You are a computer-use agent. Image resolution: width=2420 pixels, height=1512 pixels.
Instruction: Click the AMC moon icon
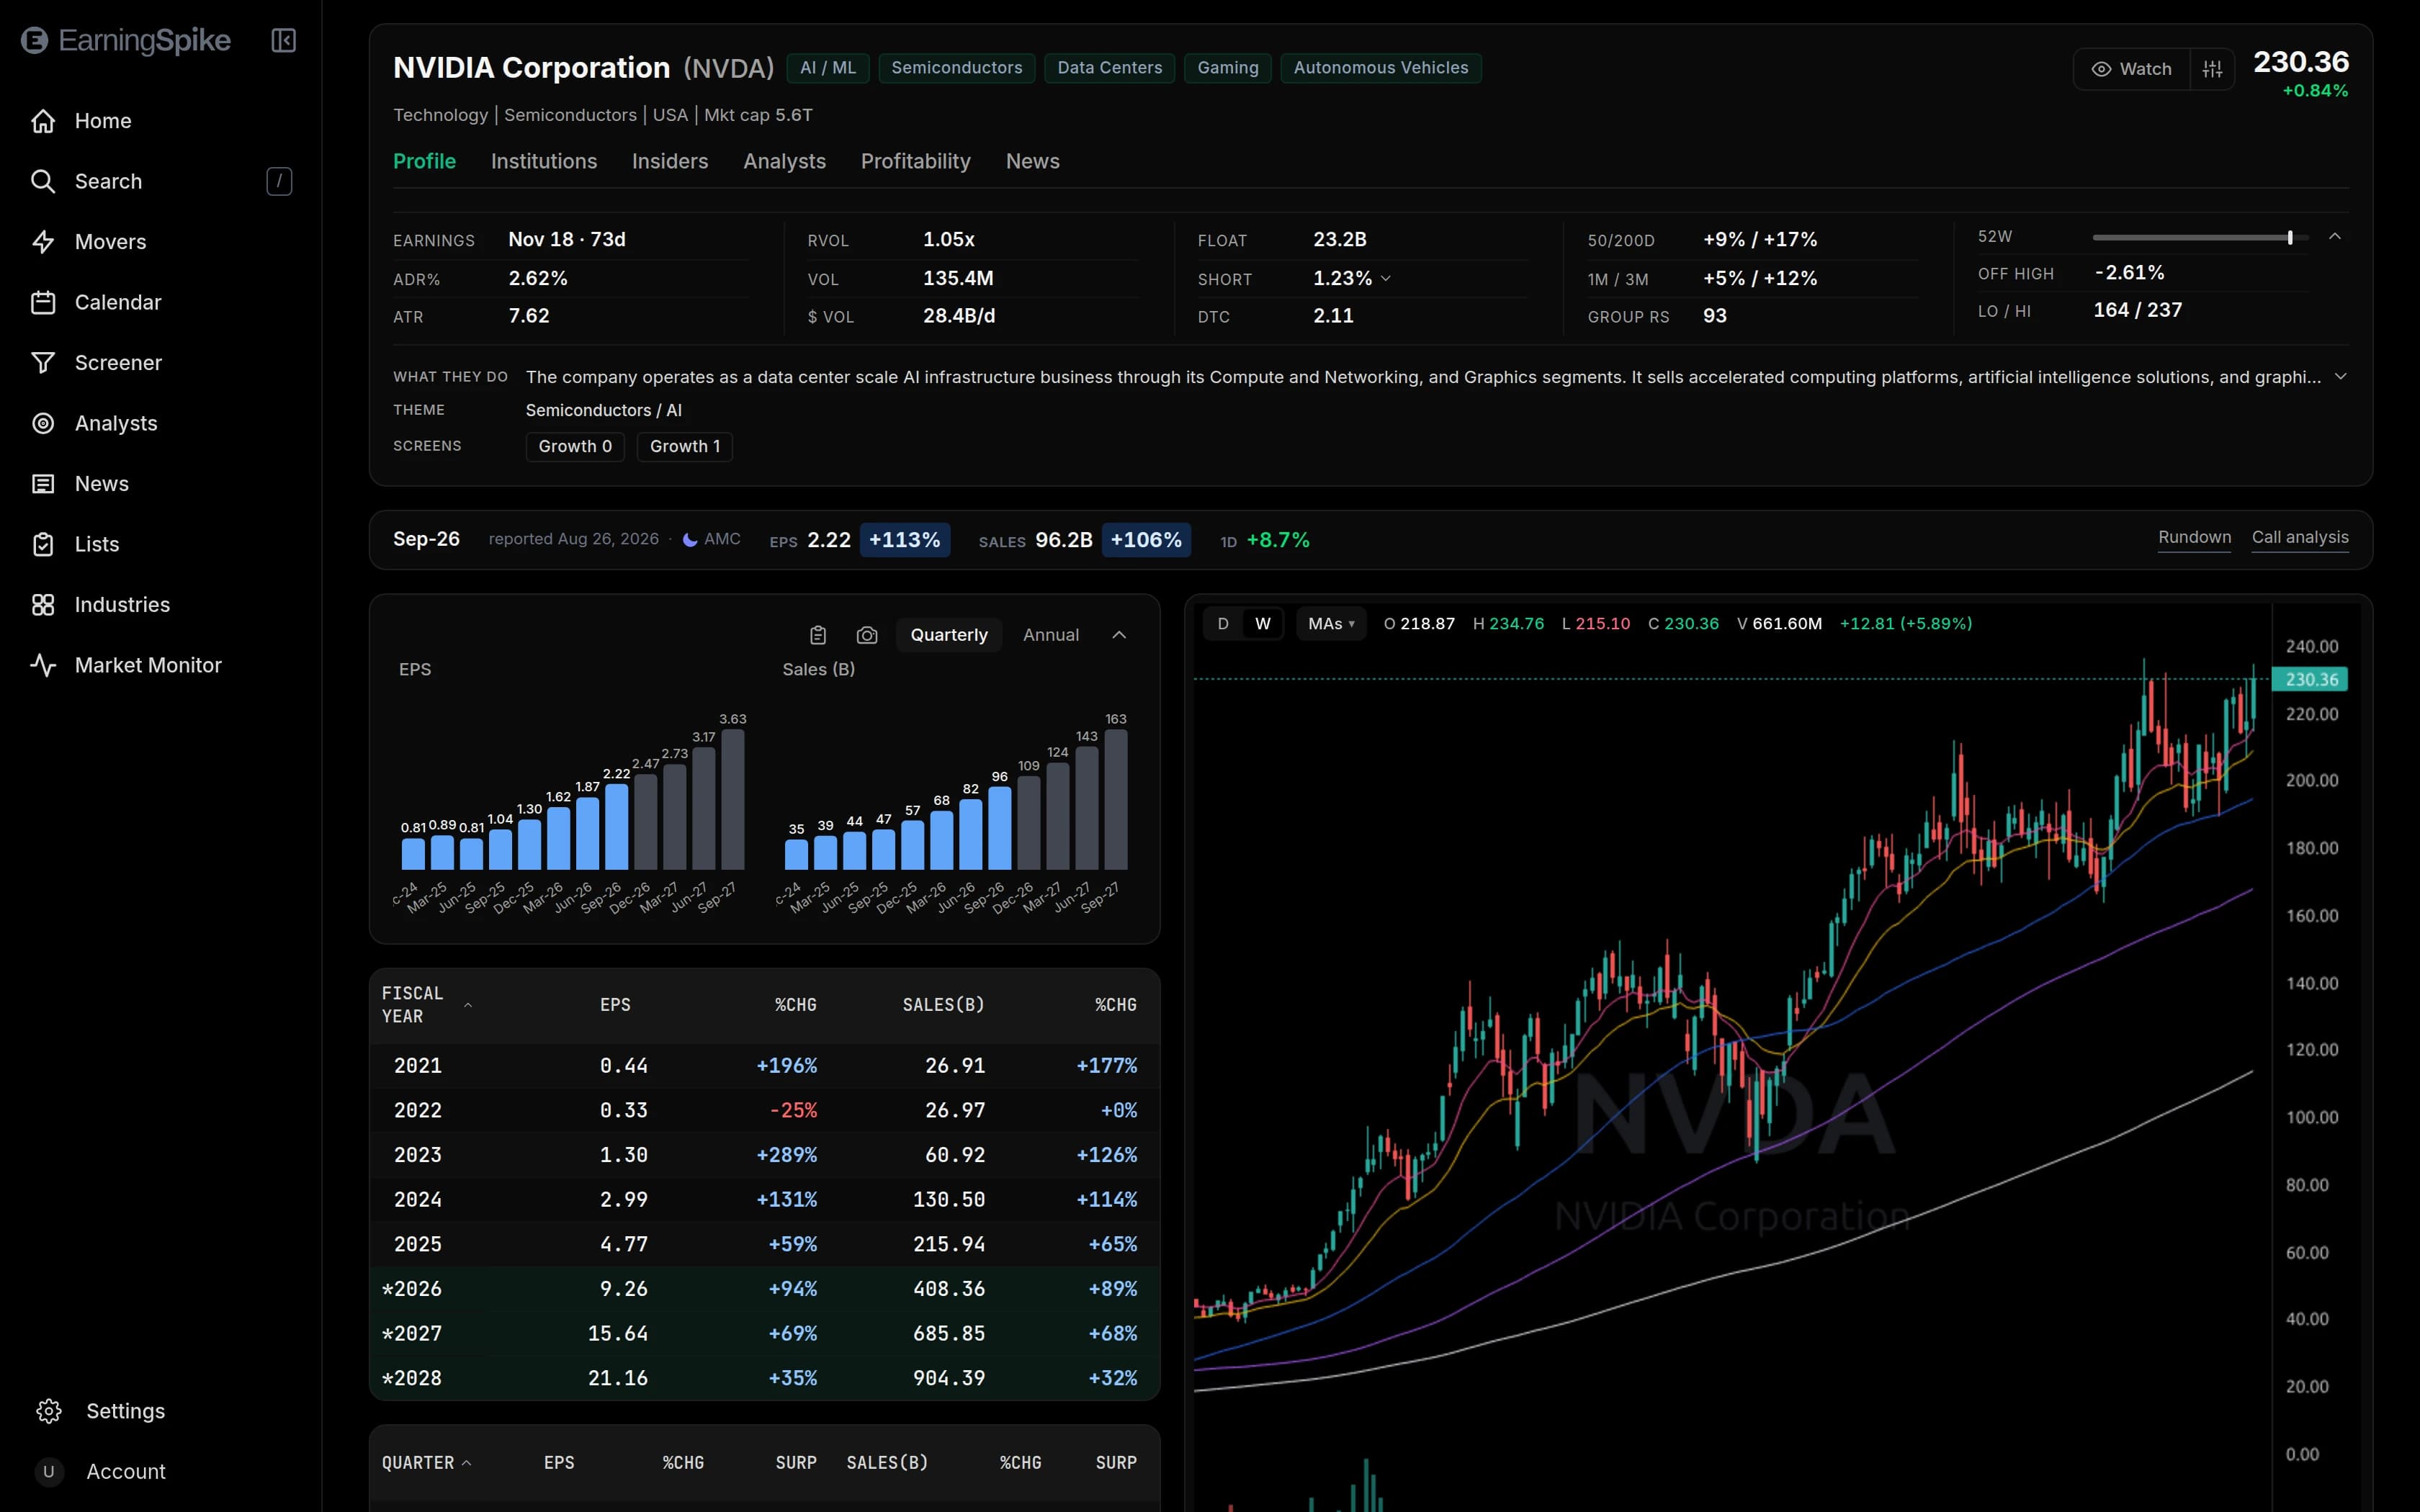click(x=690, y=540)
